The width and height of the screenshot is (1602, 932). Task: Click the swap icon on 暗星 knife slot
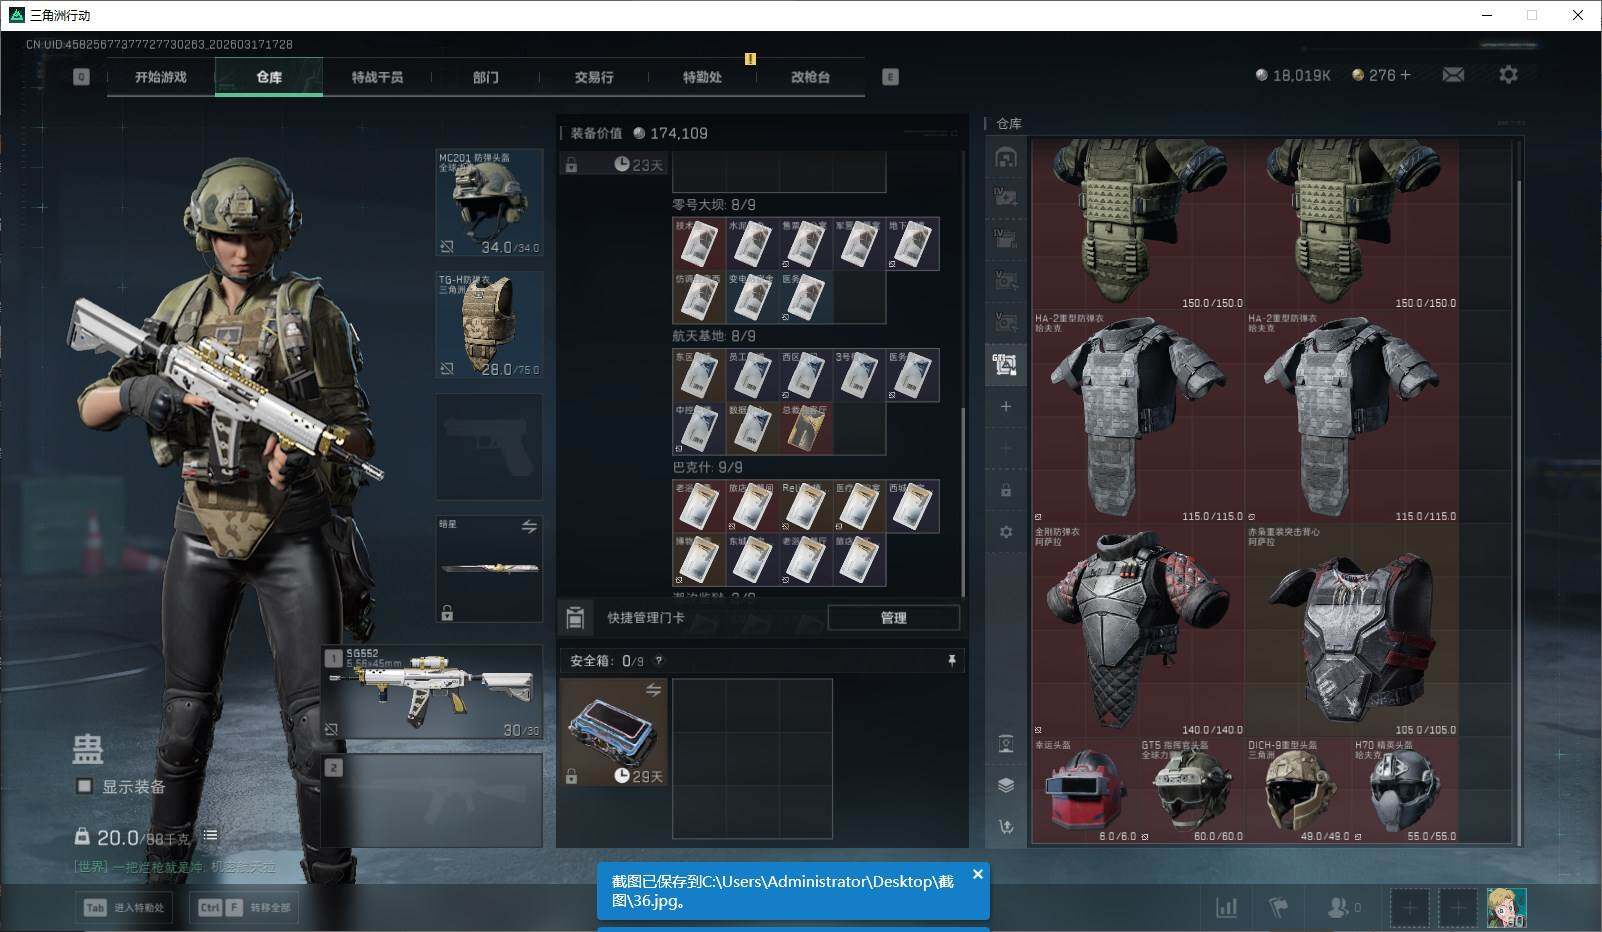[x=529, y=527]
